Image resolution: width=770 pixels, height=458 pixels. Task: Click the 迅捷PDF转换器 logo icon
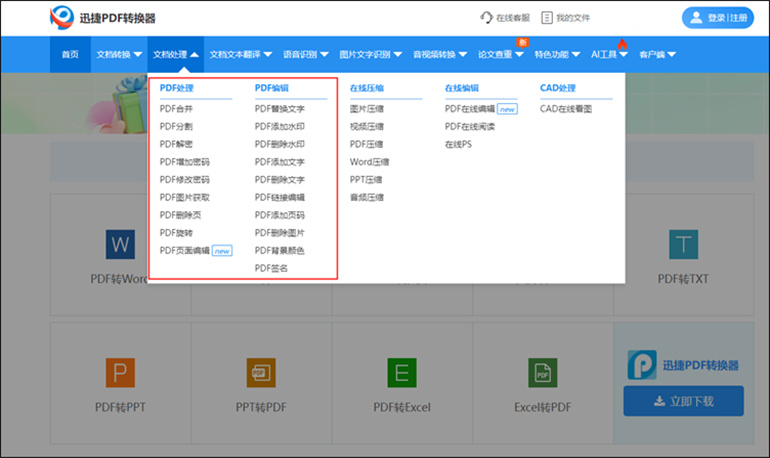click(x=62, y=18)
